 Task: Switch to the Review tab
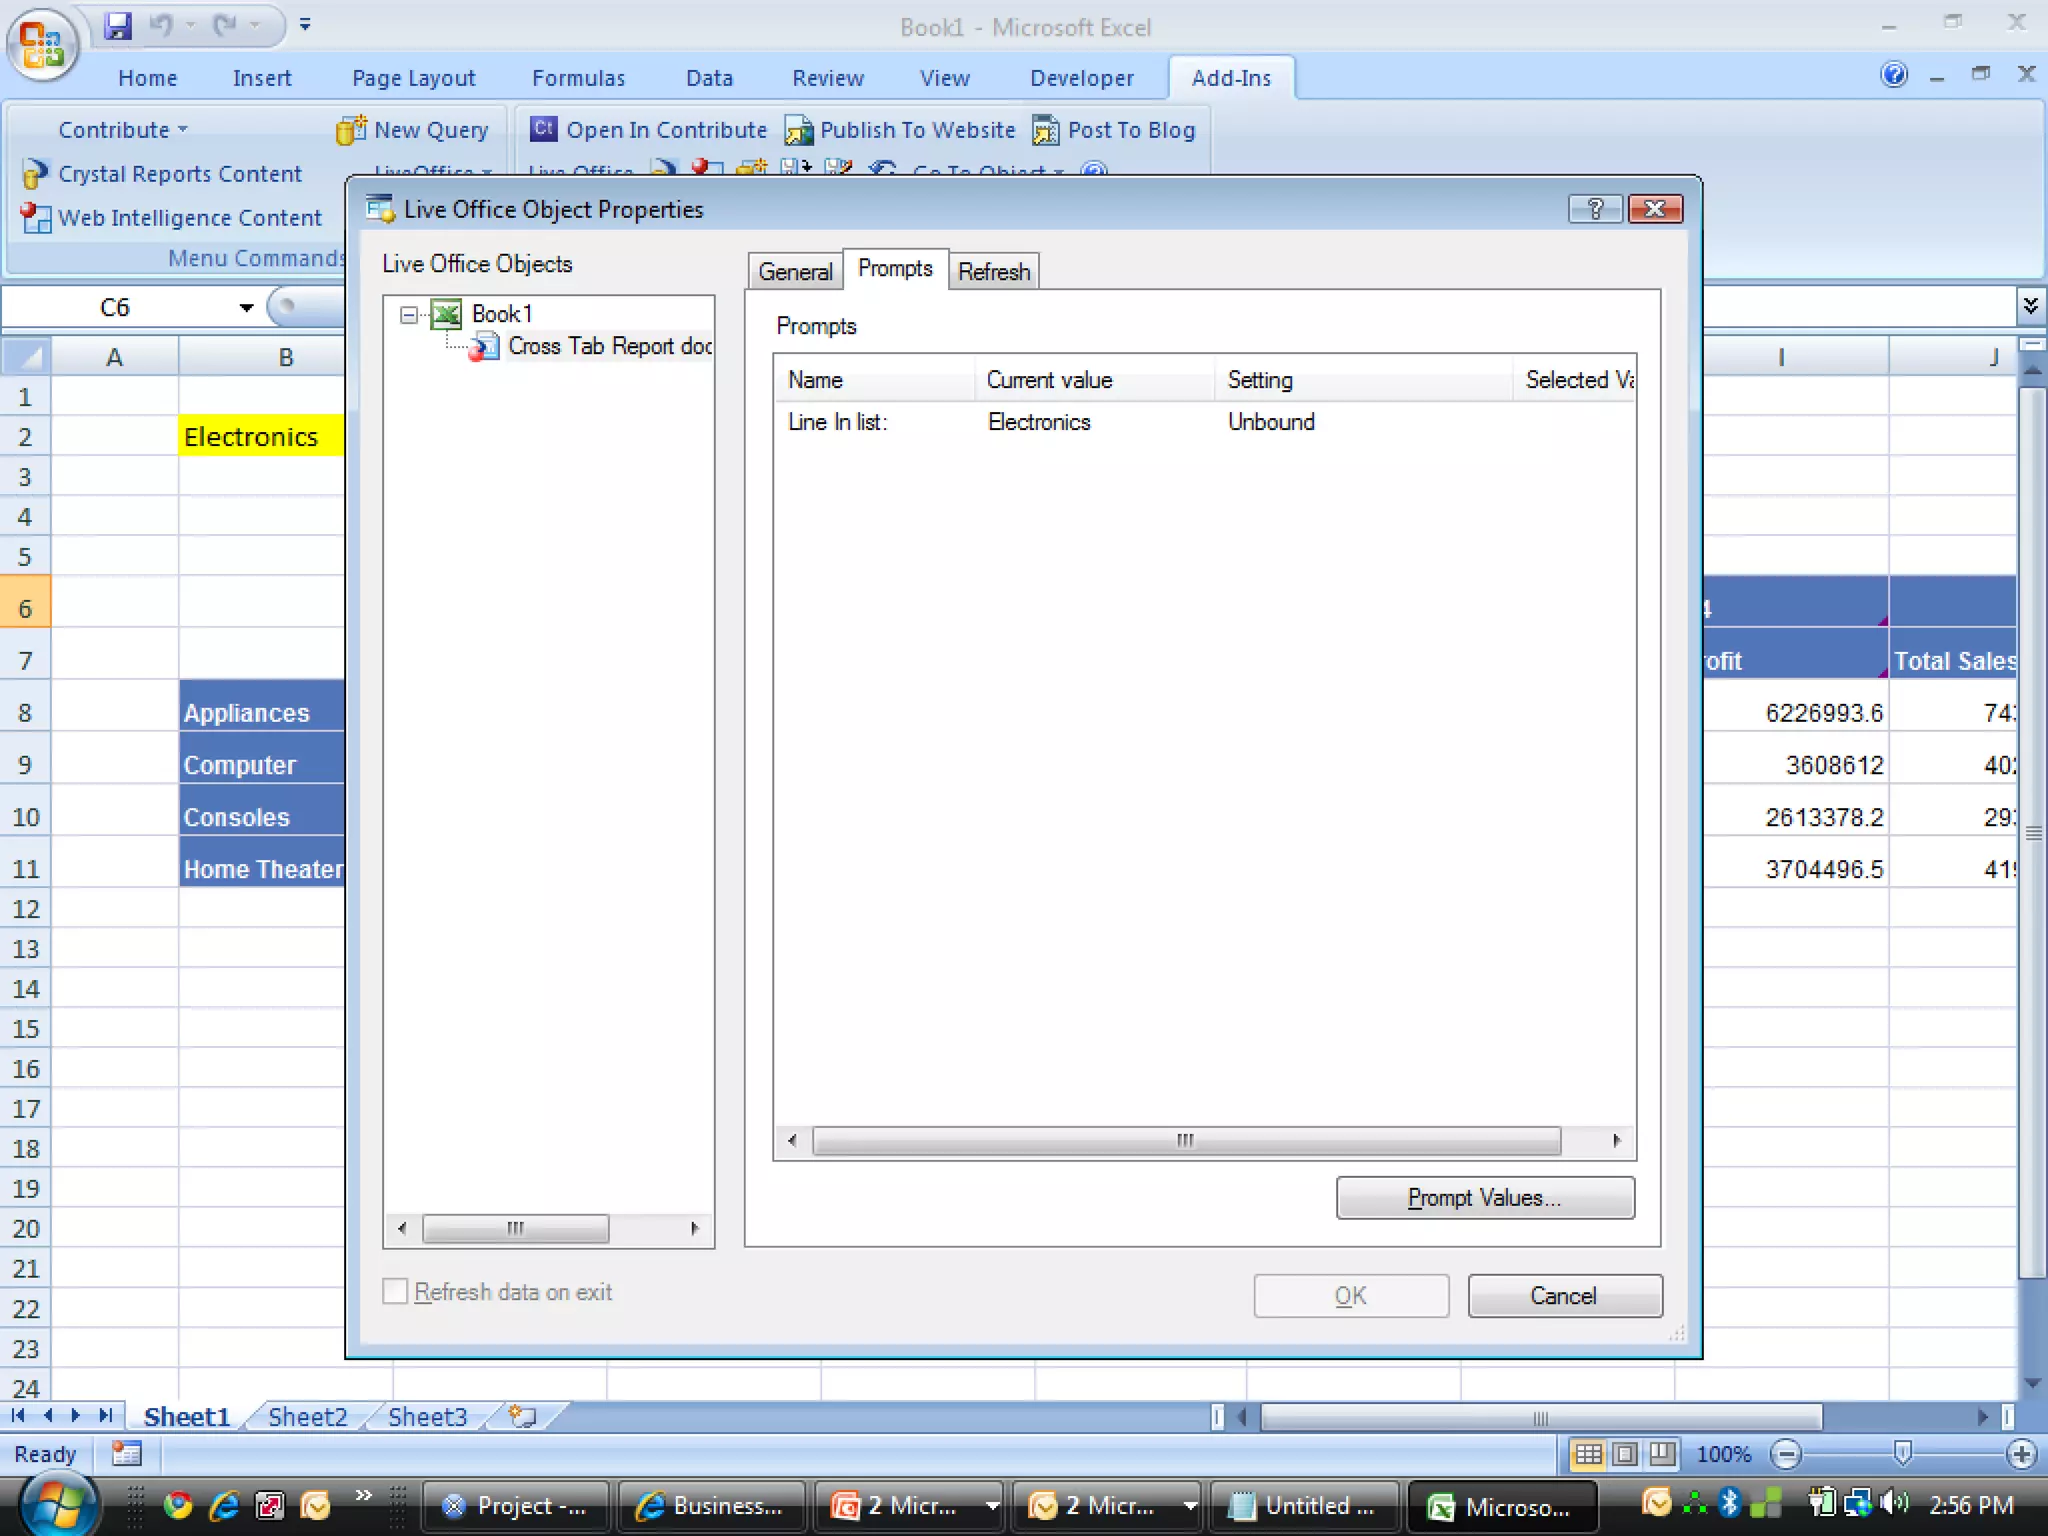point(827,78)
